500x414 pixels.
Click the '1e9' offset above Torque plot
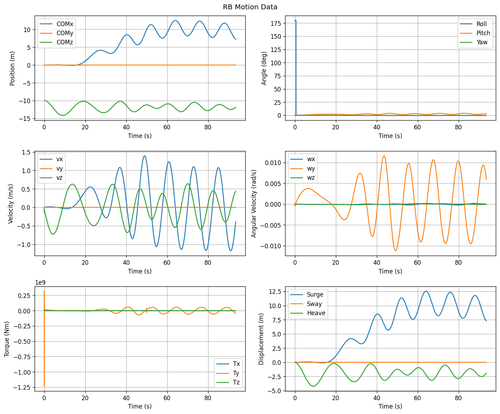41,283
